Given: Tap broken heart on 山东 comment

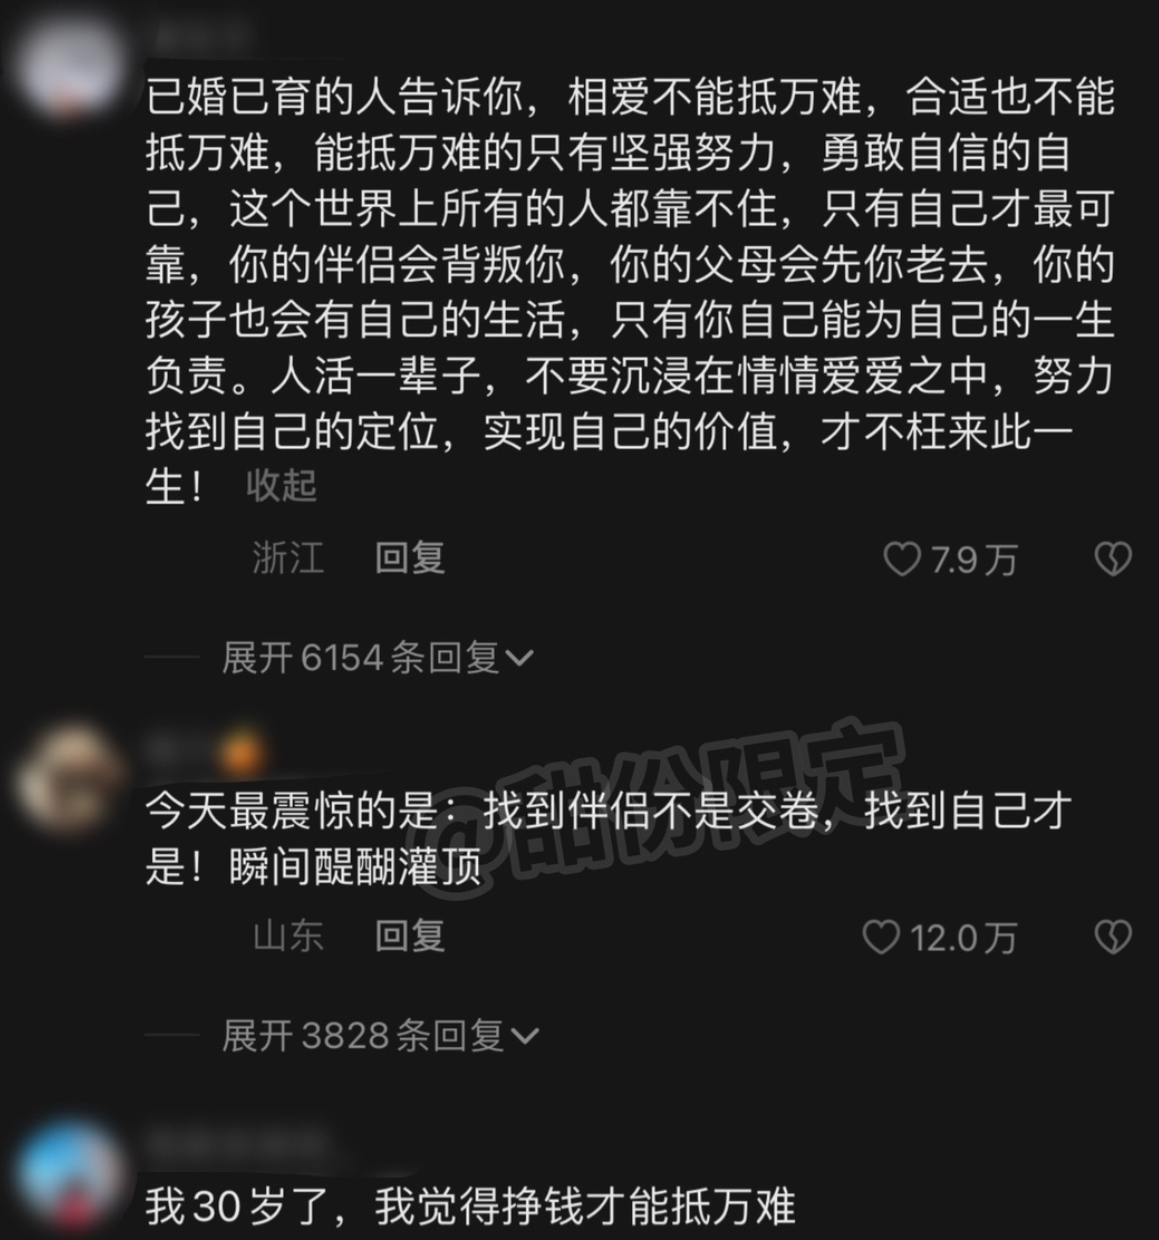Looking at the screenshot, I should point(1113,937).
